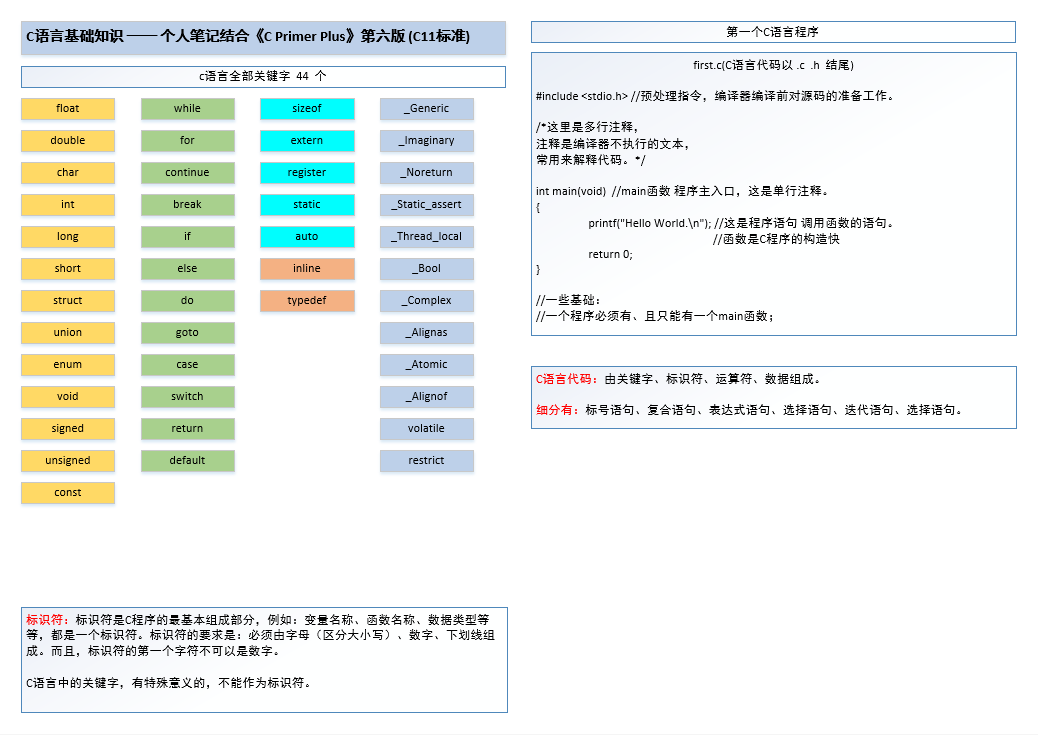Viewport: 1038px width, 735px height.
Task: Select the for keyword box
Action: (187, 140)
